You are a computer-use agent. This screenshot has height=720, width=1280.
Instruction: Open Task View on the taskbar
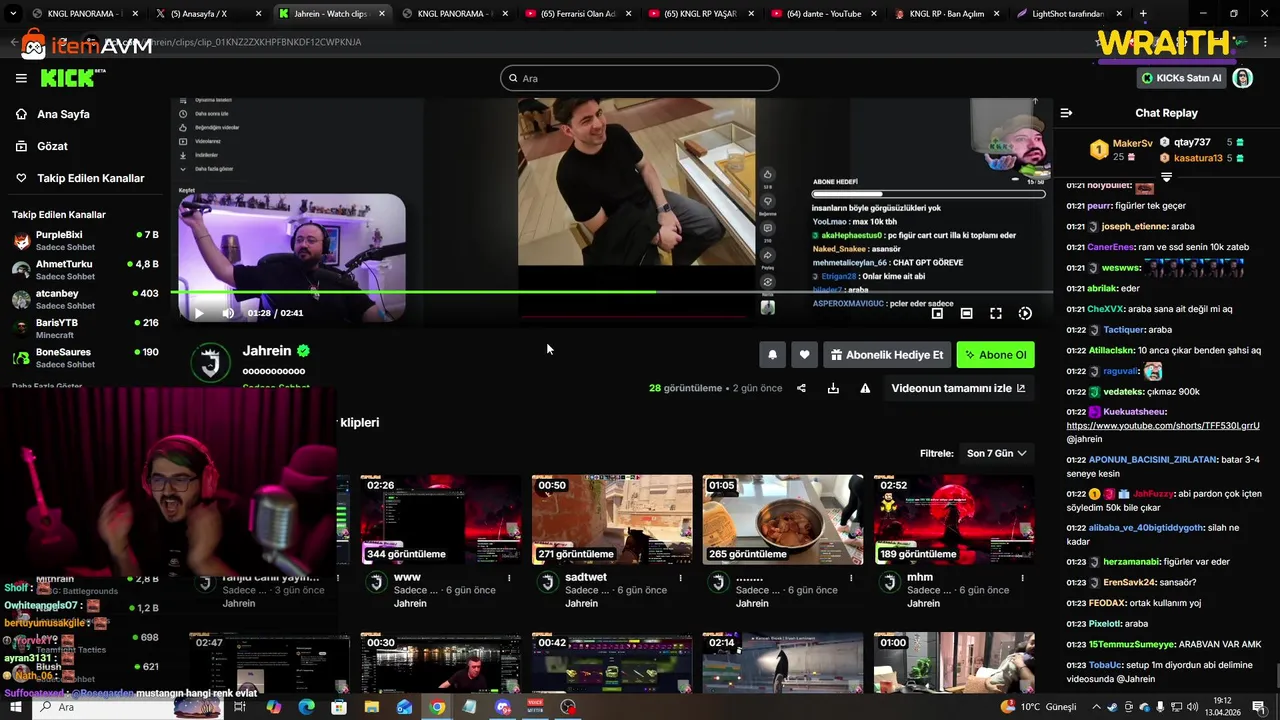click(240, 707)
